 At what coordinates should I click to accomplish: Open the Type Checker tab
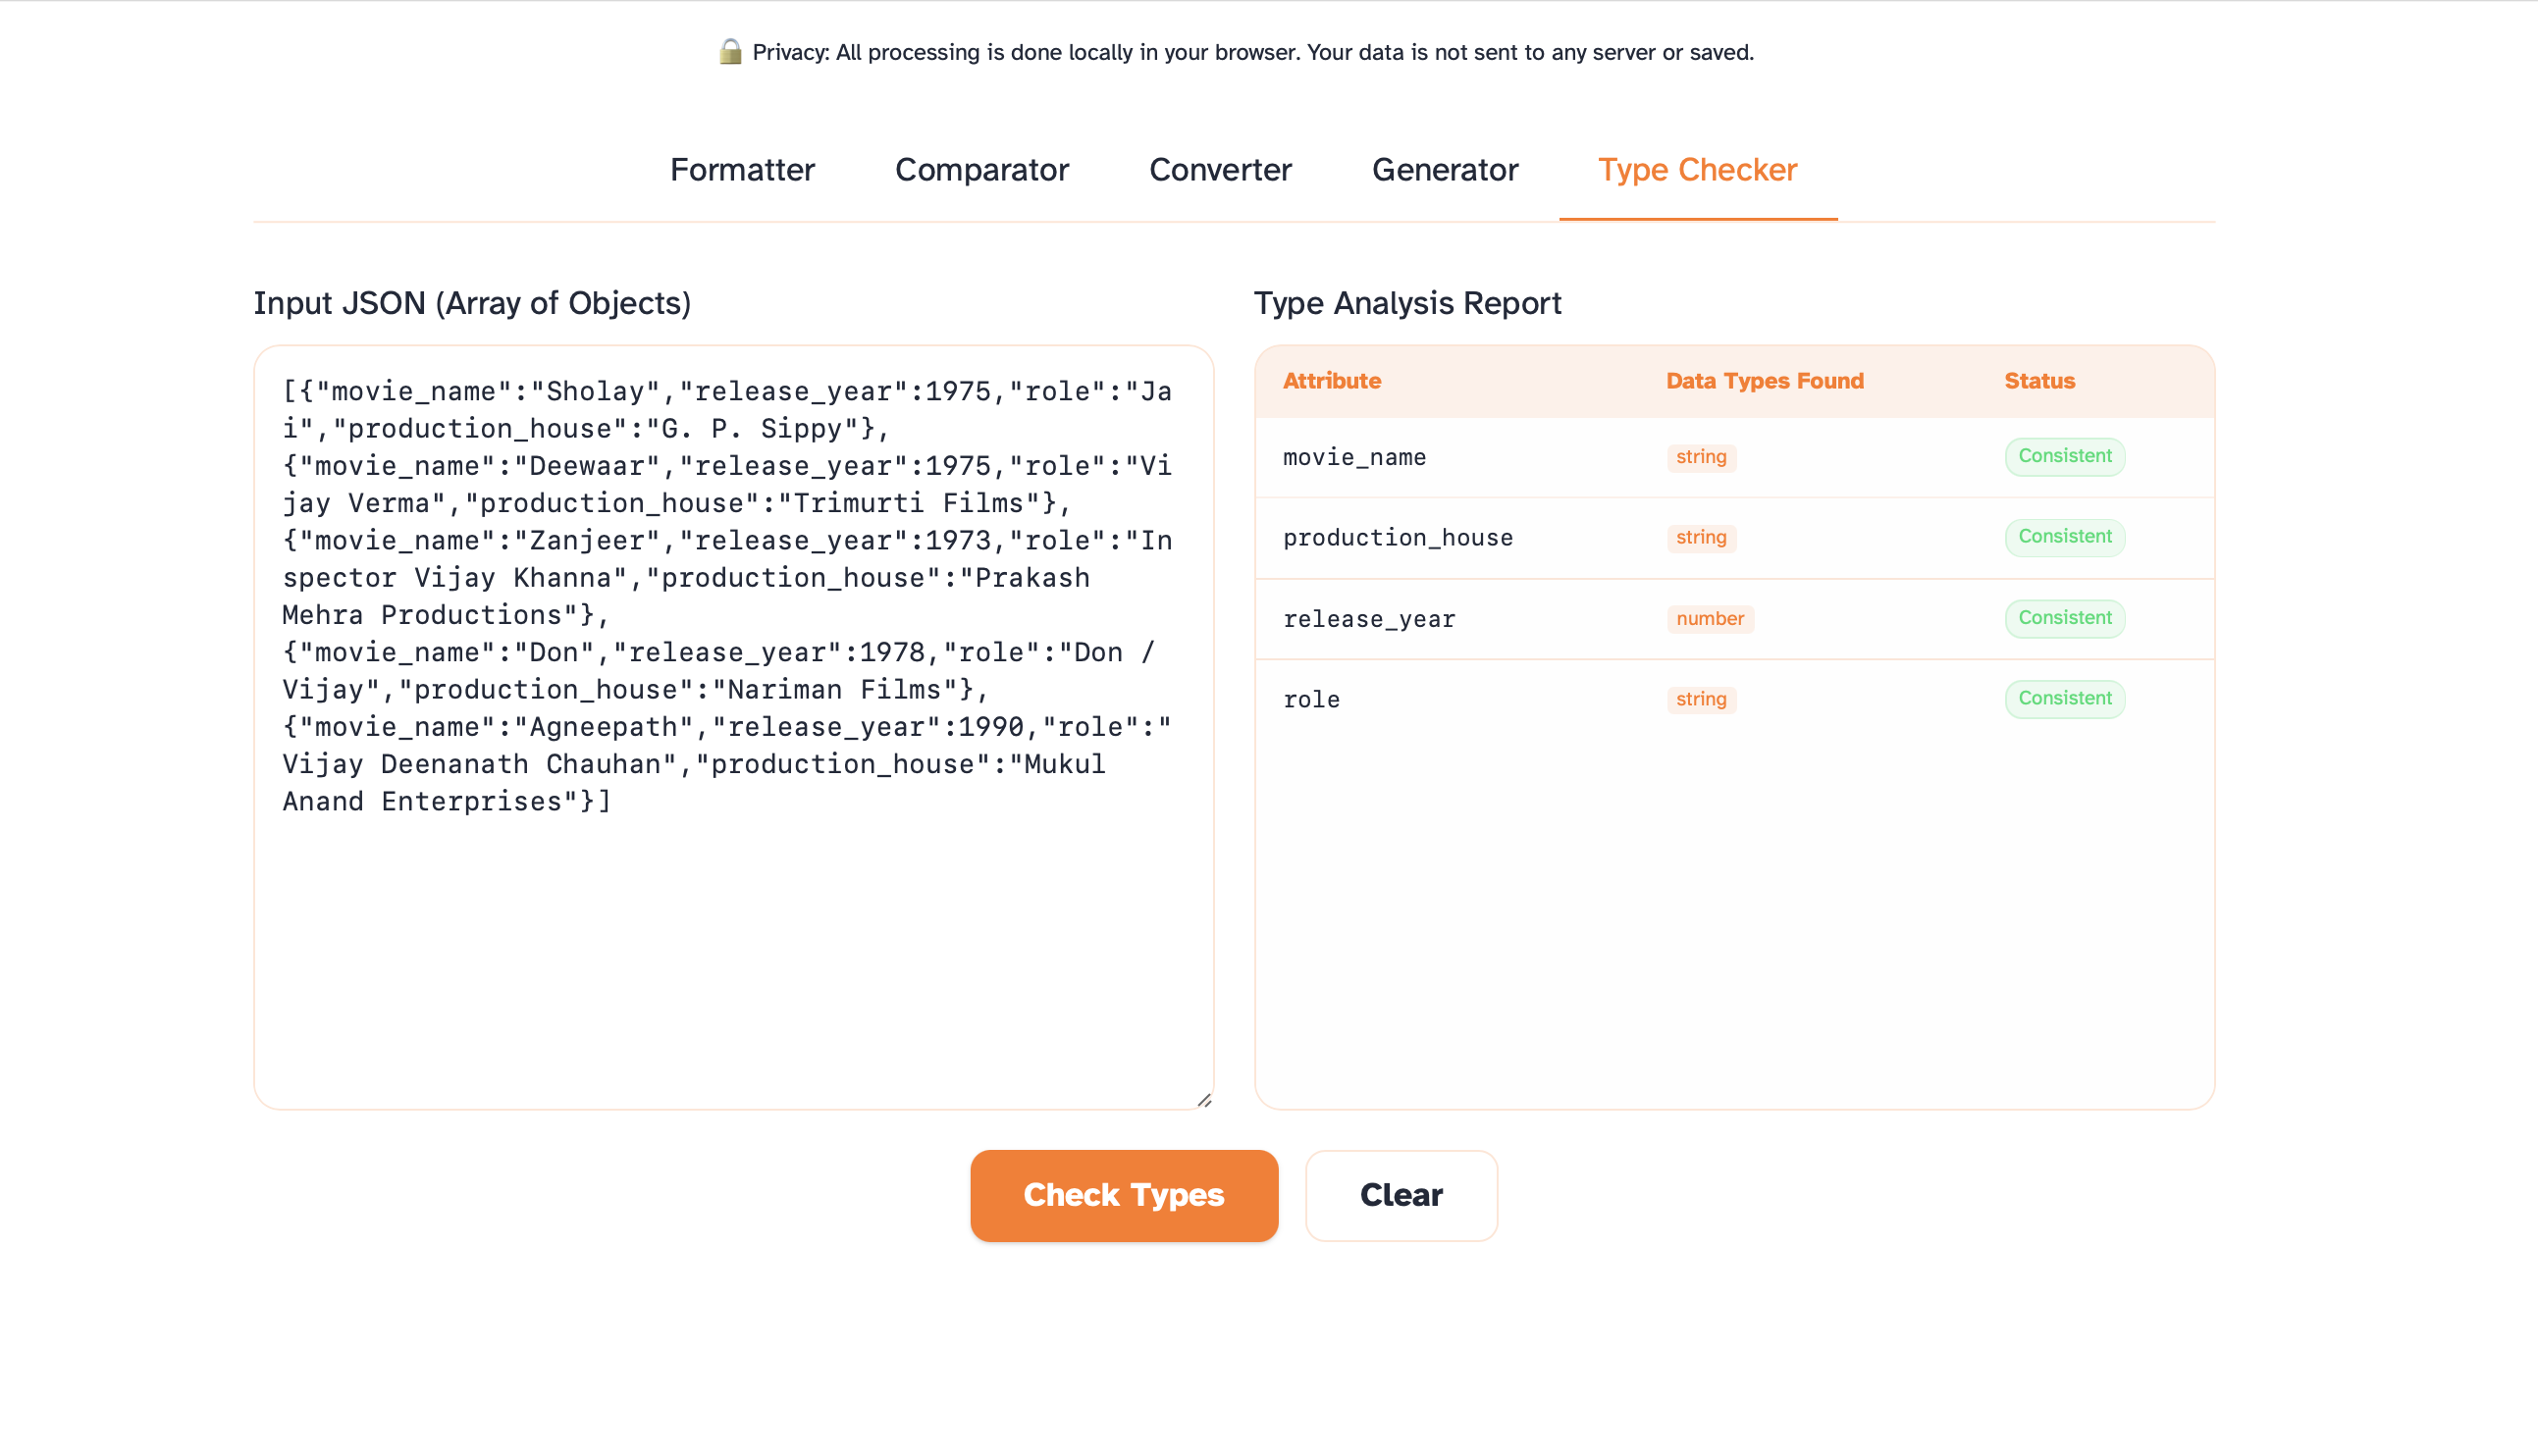tap(1696, 169)
